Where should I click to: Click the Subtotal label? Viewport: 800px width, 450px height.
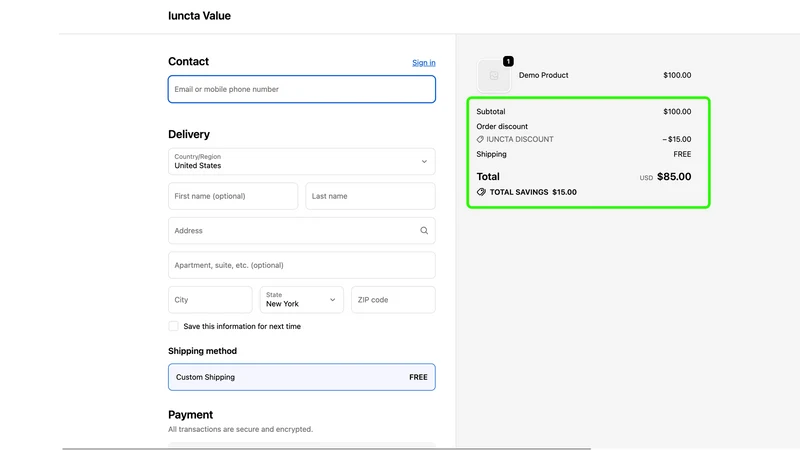(491, 111)
